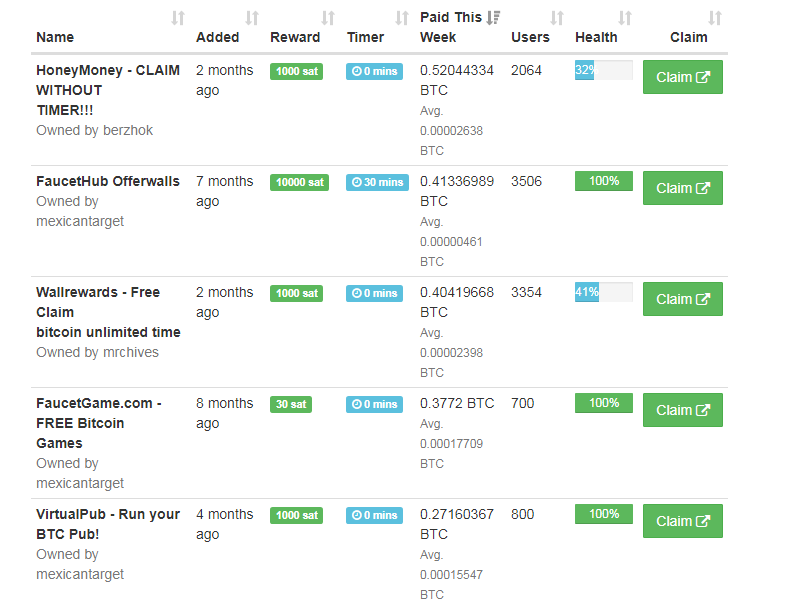Viewport: 788px width, 607px height.
Task: Click the Claim column sort icon
Action: (715, 18)
